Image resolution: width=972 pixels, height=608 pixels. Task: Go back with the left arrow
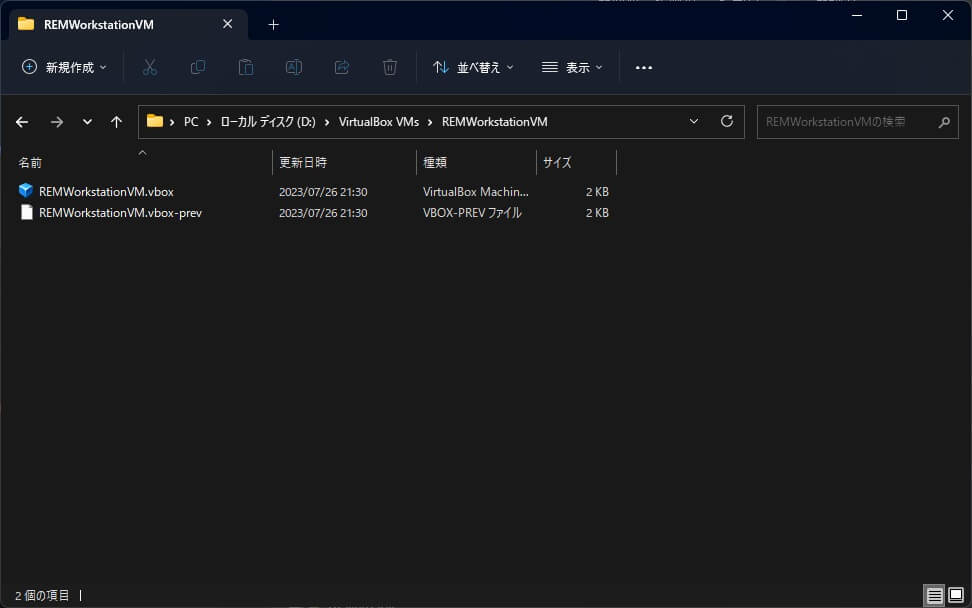(22, 122)
